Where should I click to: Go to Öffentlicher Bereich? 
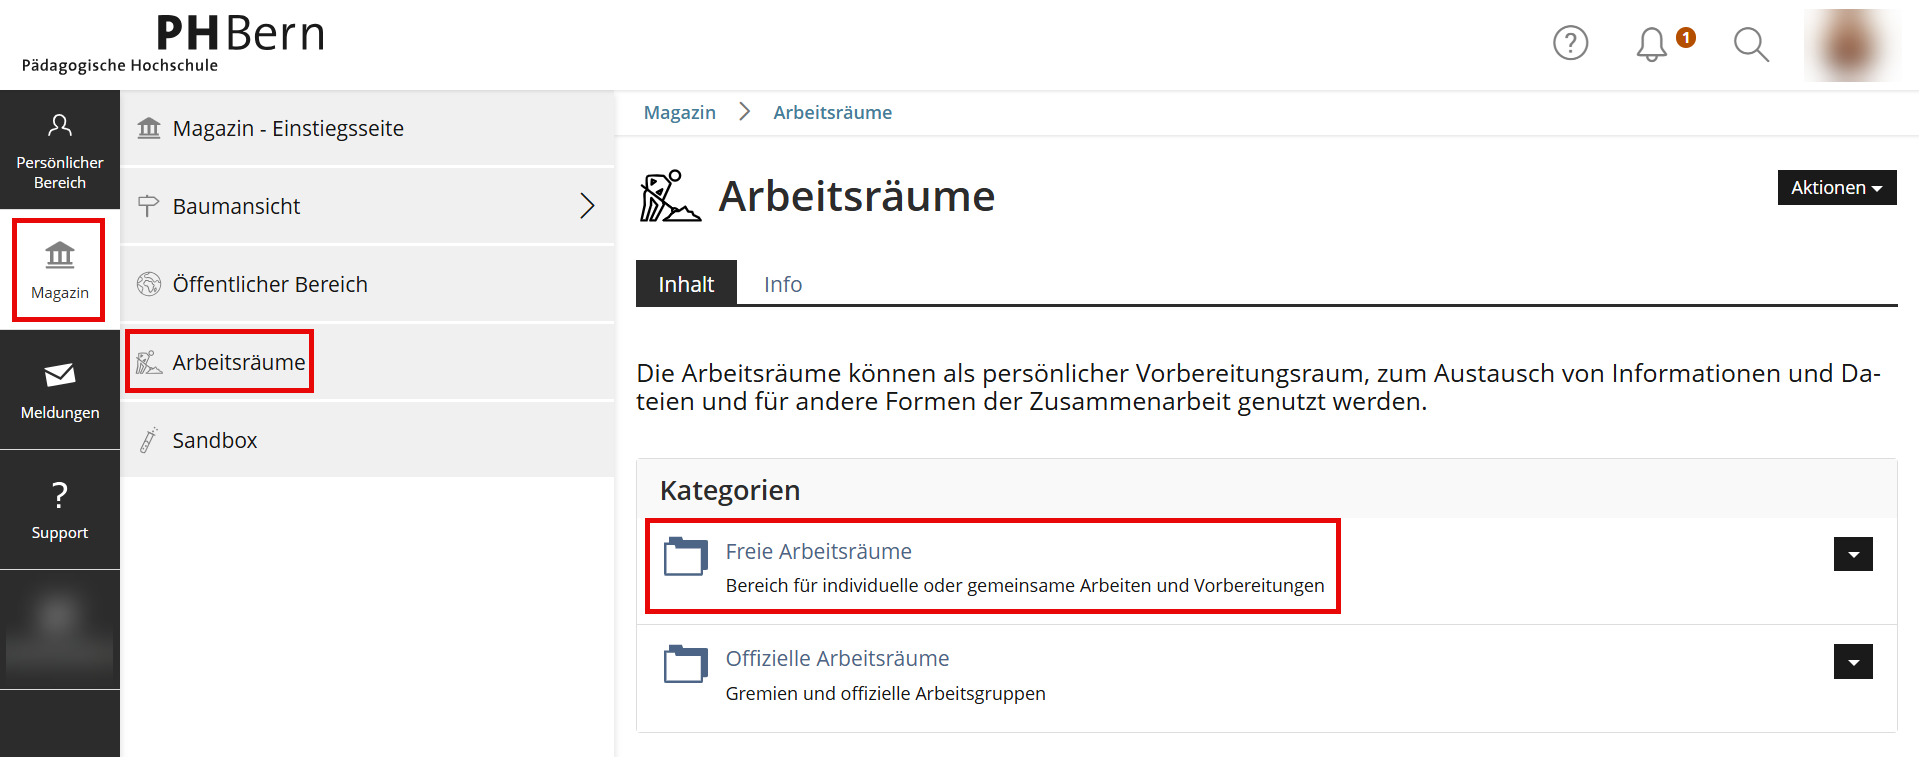[270, 284]
